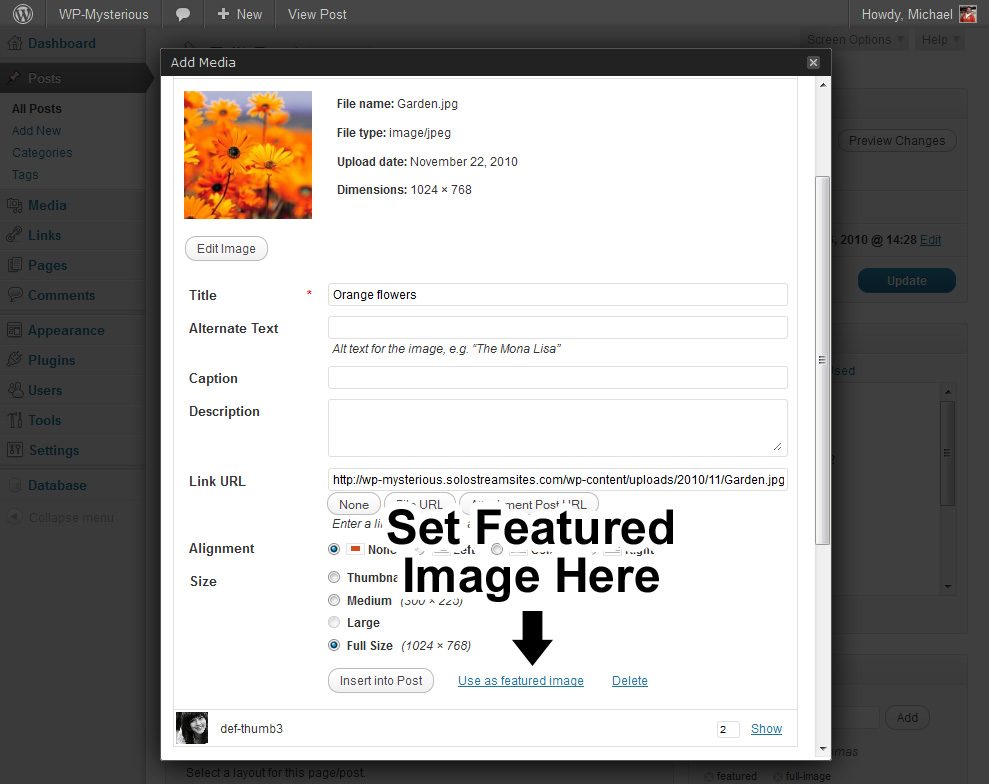The width and height of the screenshot is (989, 784).
Task: Click the Plugins plug icon in sidebar
Action: (x=15, y=360)
